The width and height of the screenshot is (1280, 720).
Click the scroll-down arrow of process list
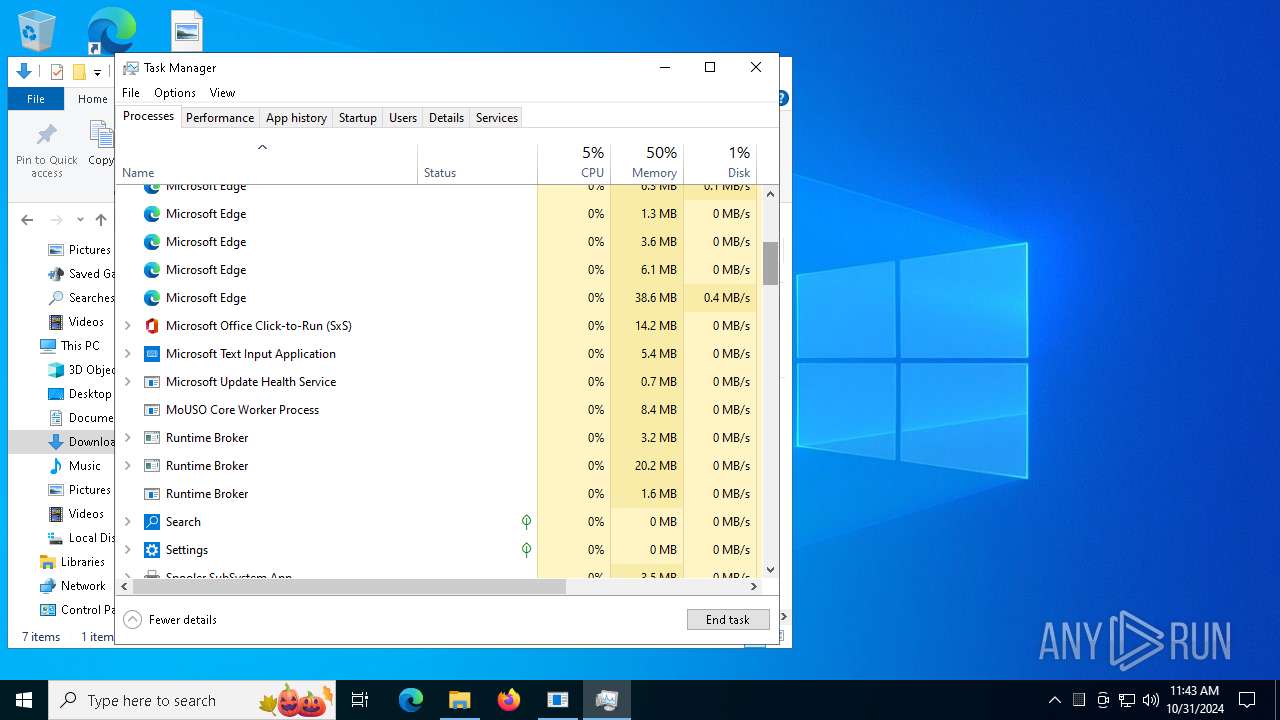[x=770, y=570]
